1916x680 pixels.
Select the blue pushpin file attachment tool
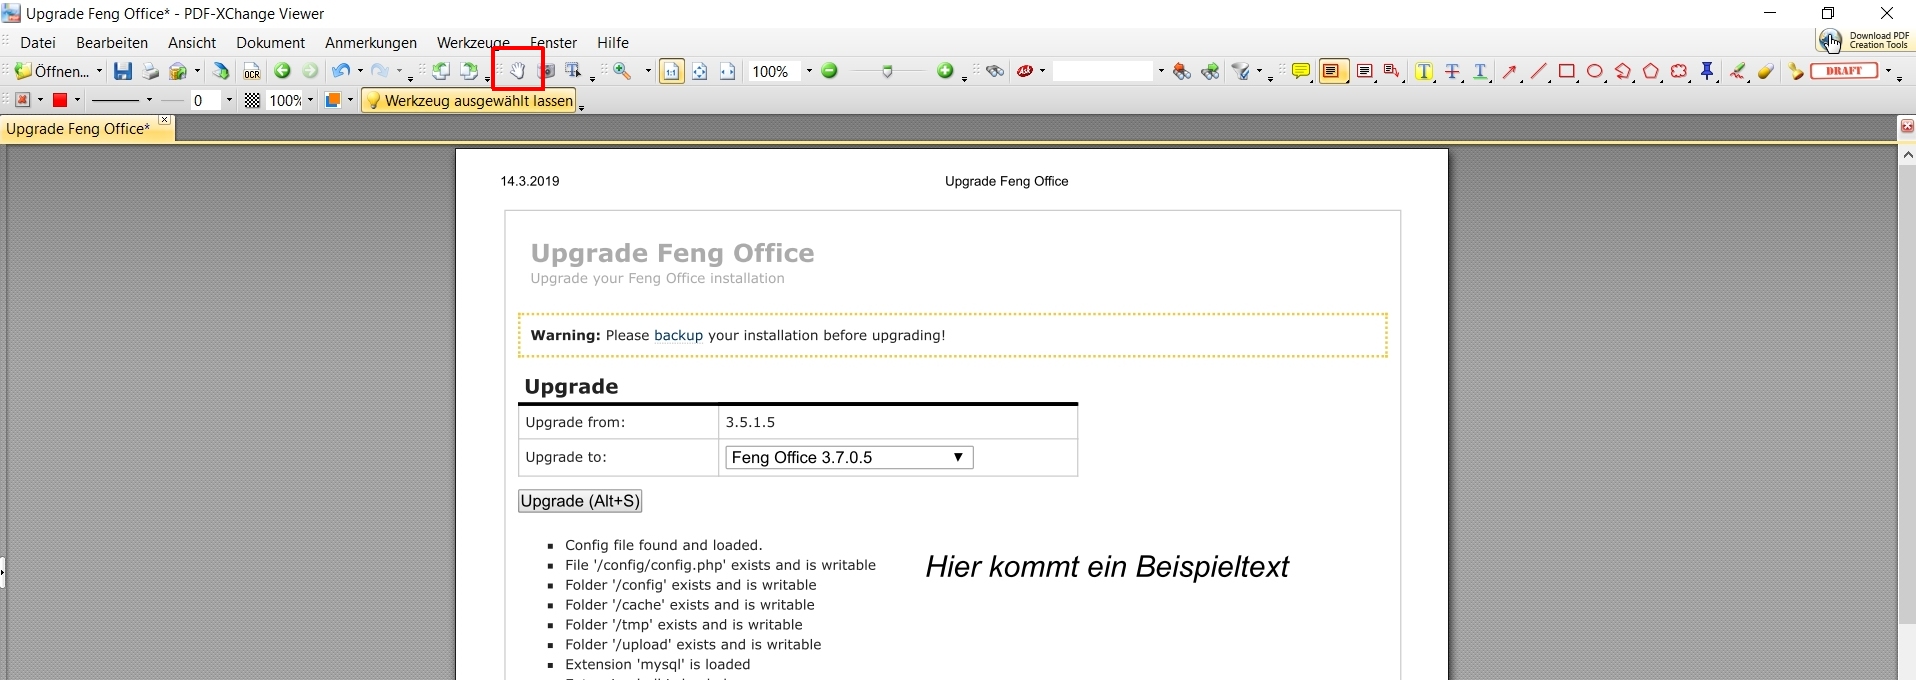point(1708,71)
